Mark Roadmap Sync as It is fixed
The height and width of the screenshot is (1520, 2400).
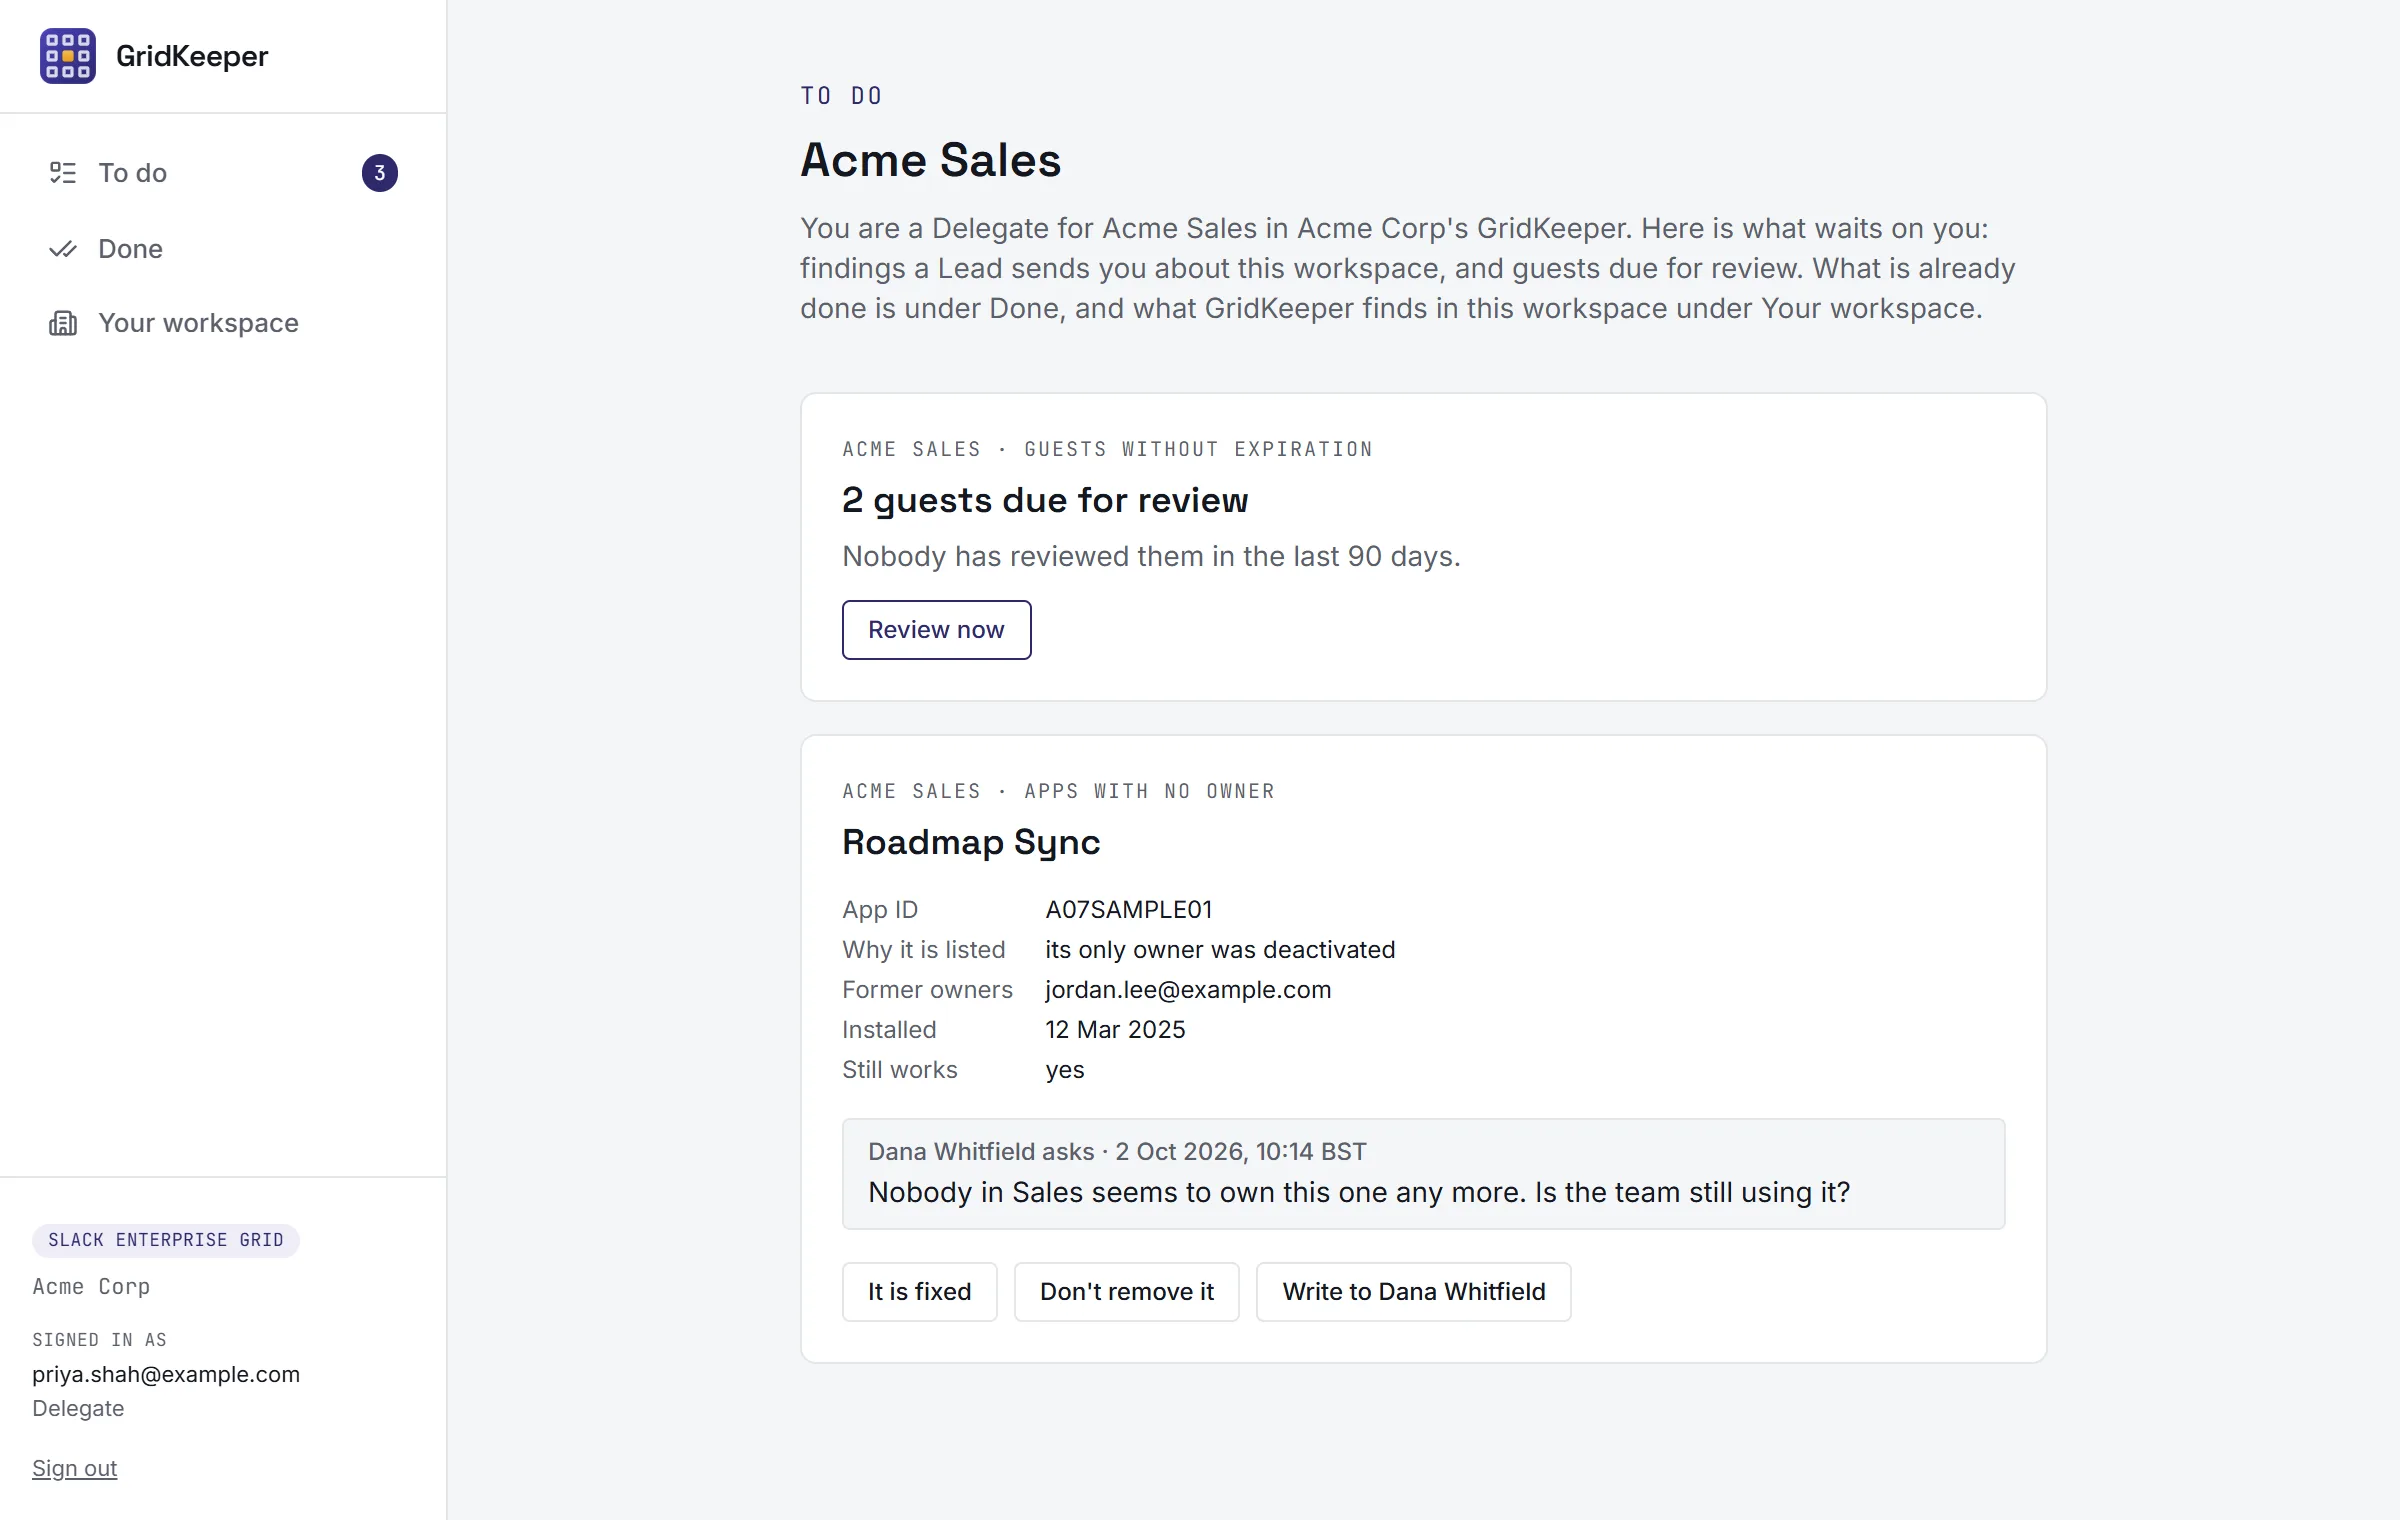919,1292
